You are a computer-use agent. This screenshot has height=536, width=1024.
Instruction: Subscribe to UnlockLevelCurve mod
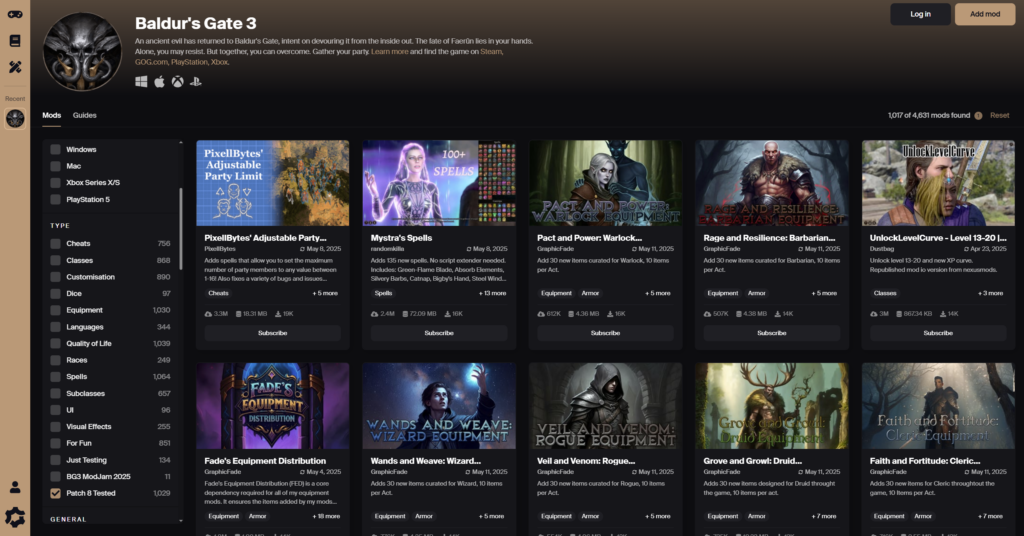938,333
